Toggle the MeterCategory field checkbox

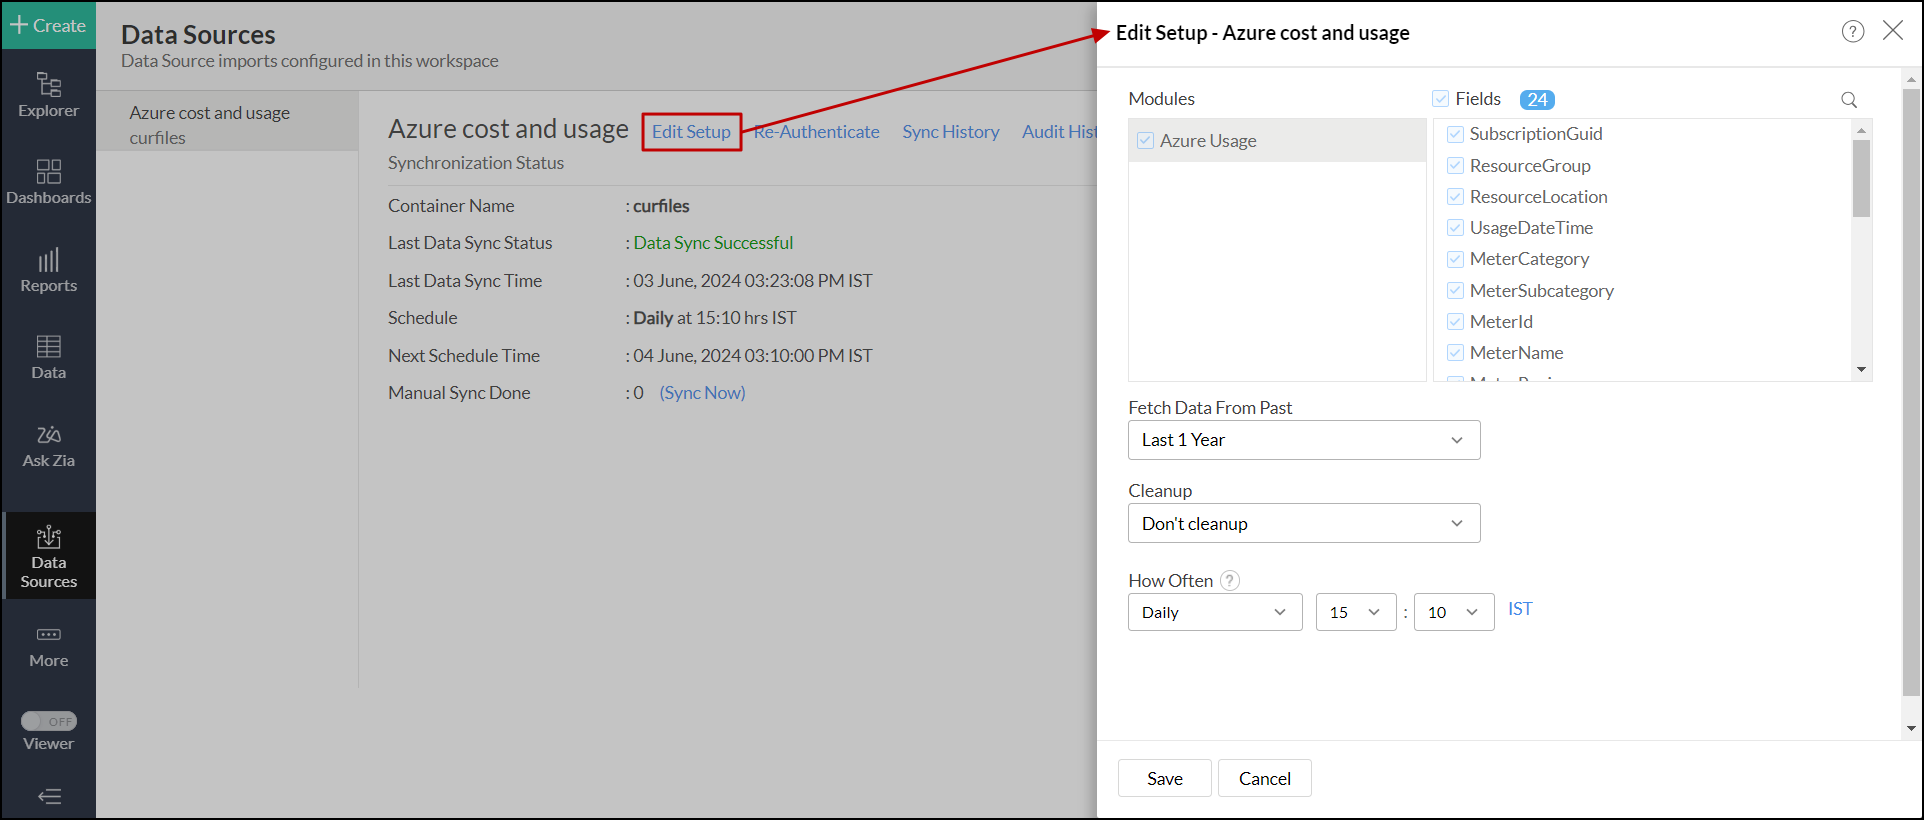coord(1455,259)
